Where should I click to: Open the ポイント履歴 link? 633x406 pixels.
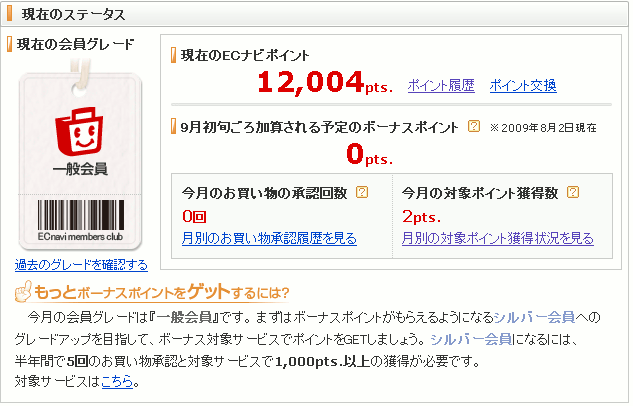pyautogui.click(x=441, y=86)
